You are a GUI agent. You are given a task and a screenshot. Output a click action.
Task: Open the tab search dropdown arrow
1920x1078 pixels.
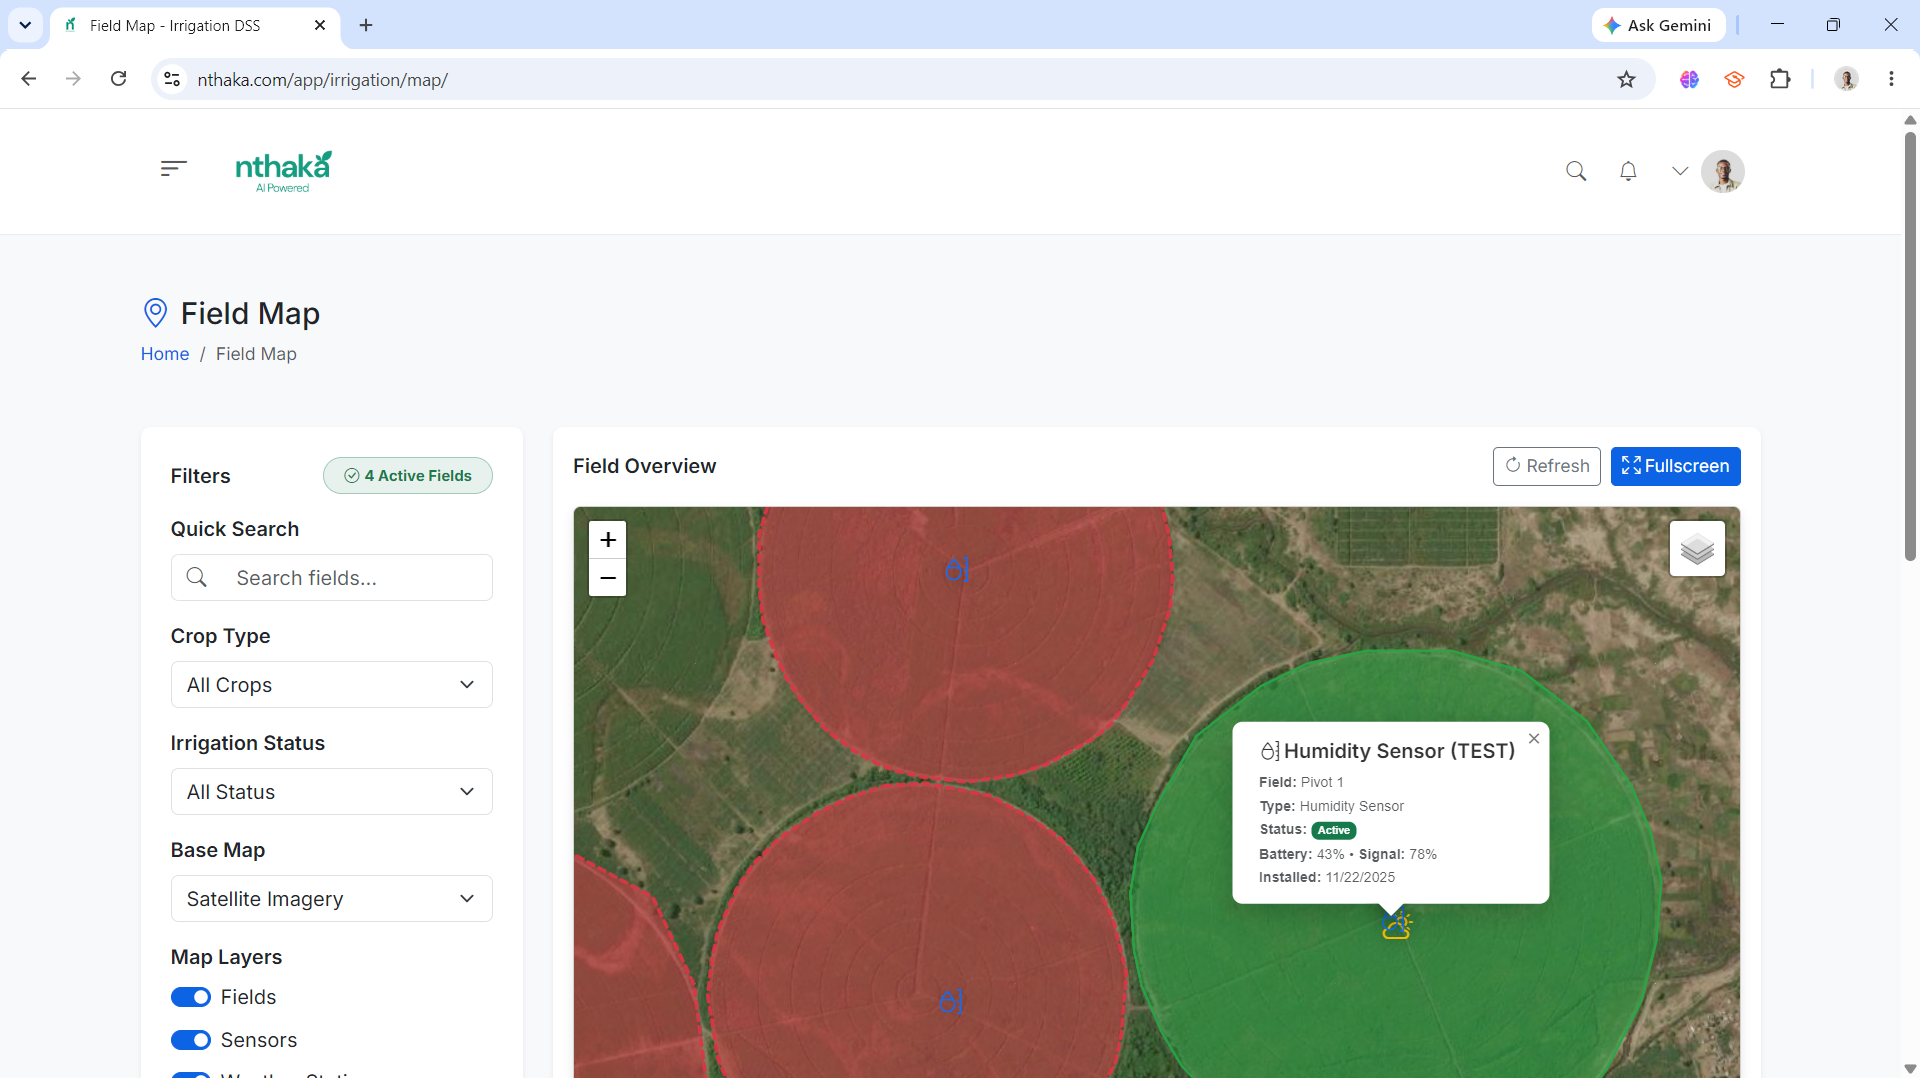pyautogui.click(x=25, y=25)
